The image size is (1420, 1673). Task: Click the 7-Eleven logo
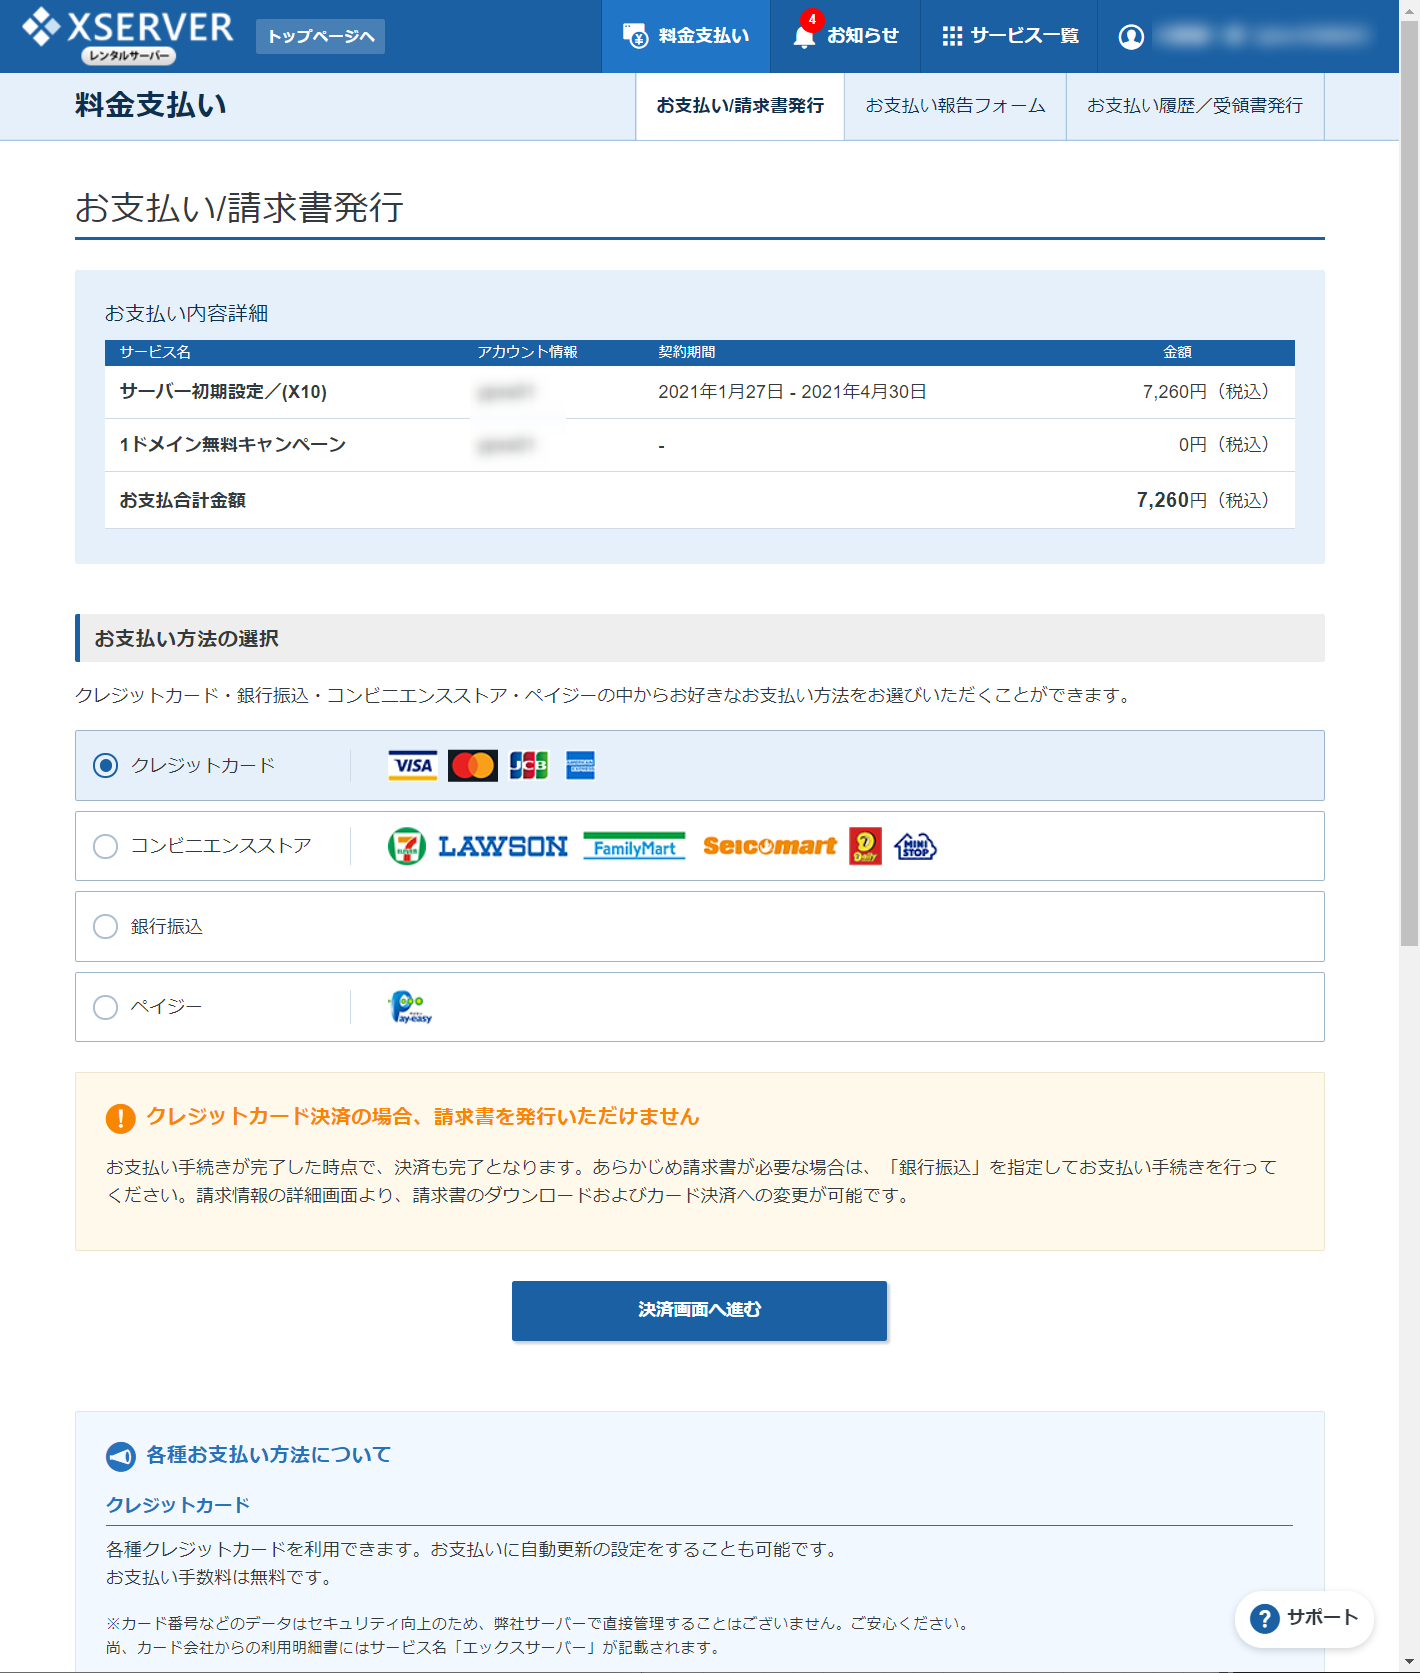coord(407,847)
